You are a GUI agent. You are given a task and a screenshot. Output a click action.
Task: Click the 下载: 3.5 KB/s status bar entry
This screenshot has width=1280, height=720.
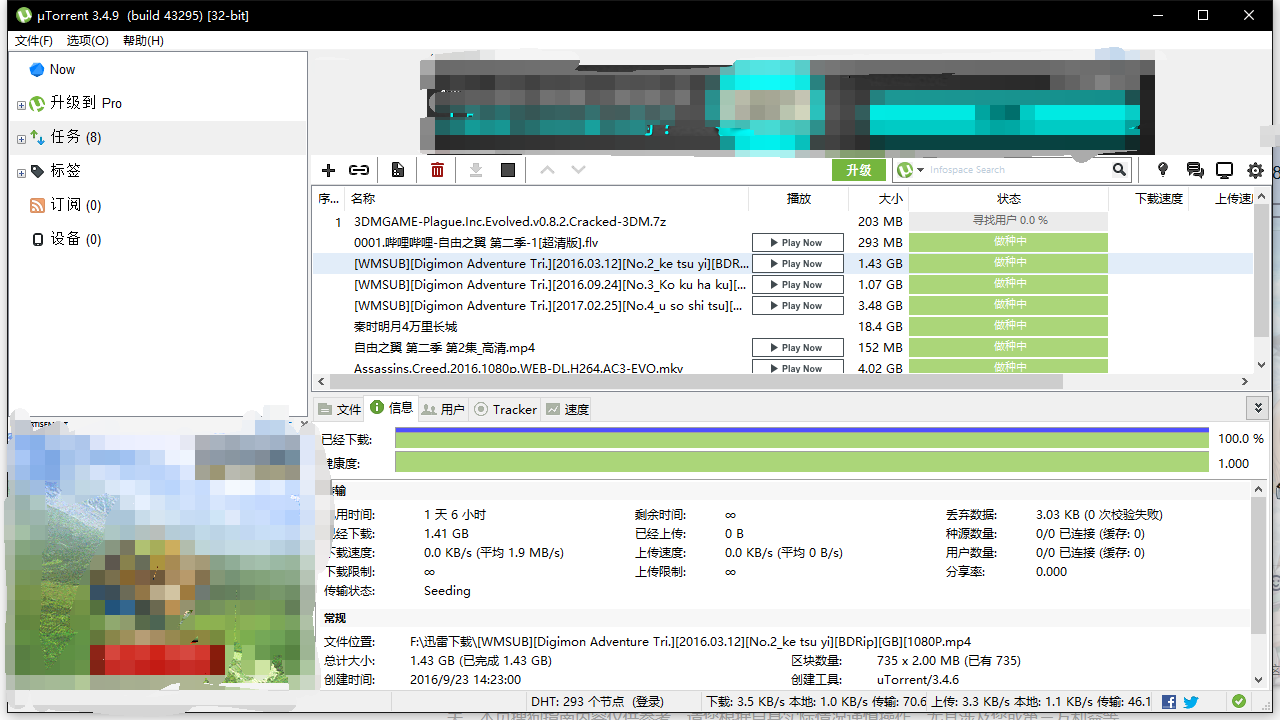[x=815, y=702]
